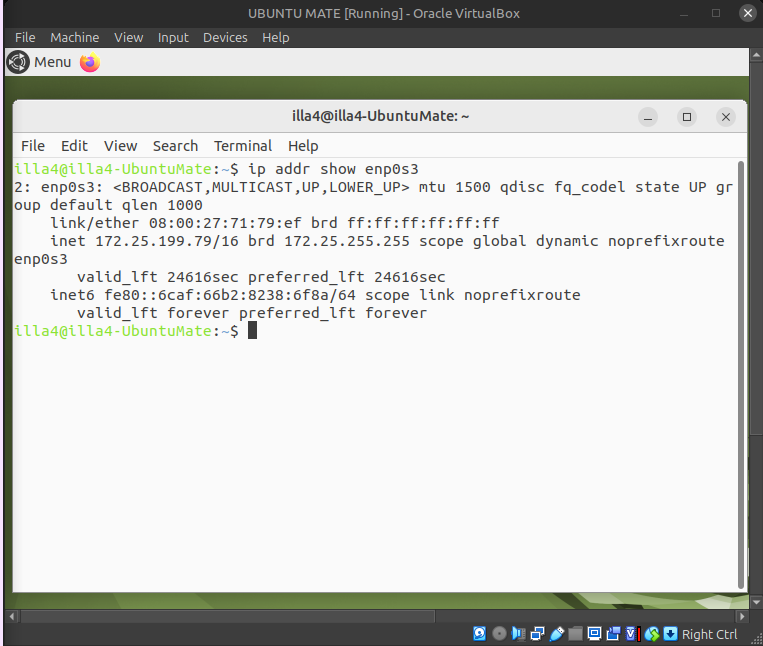Click the USB devices status icon
Viewport: 763px width, 646px height.
556,634
